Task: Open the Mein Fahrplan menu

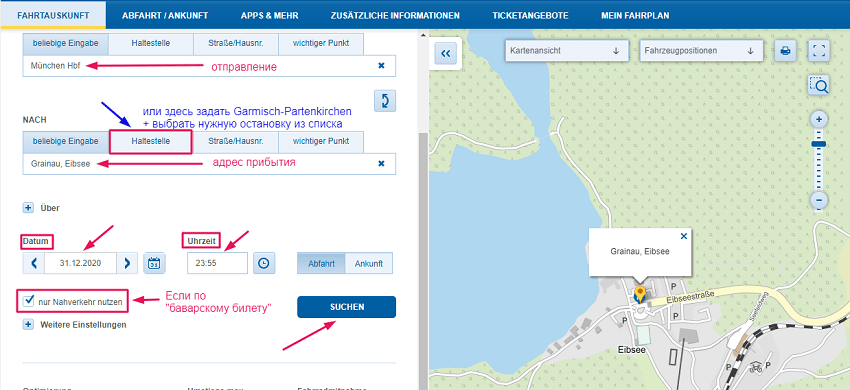Action: point(635,15)
